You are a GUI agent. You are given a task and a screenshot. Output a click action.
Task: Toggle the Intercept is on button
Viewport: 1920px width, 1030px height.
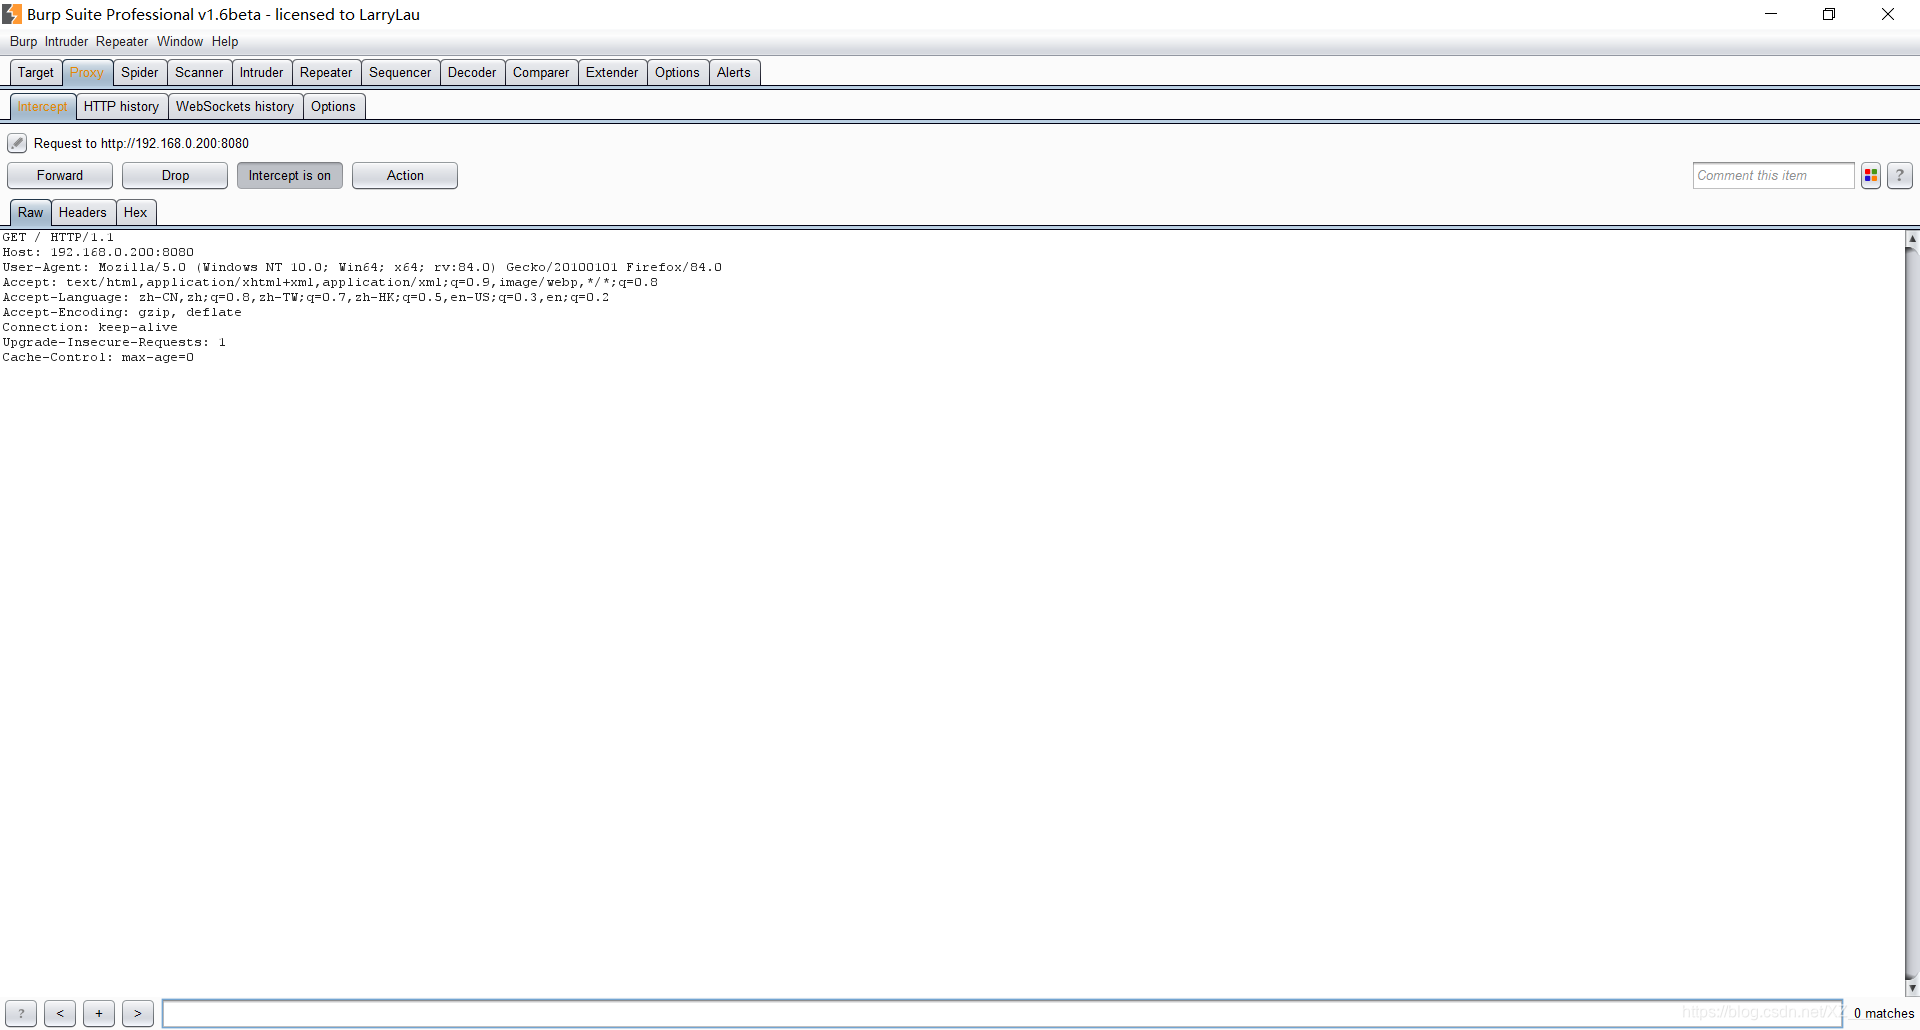pos(290,176)
